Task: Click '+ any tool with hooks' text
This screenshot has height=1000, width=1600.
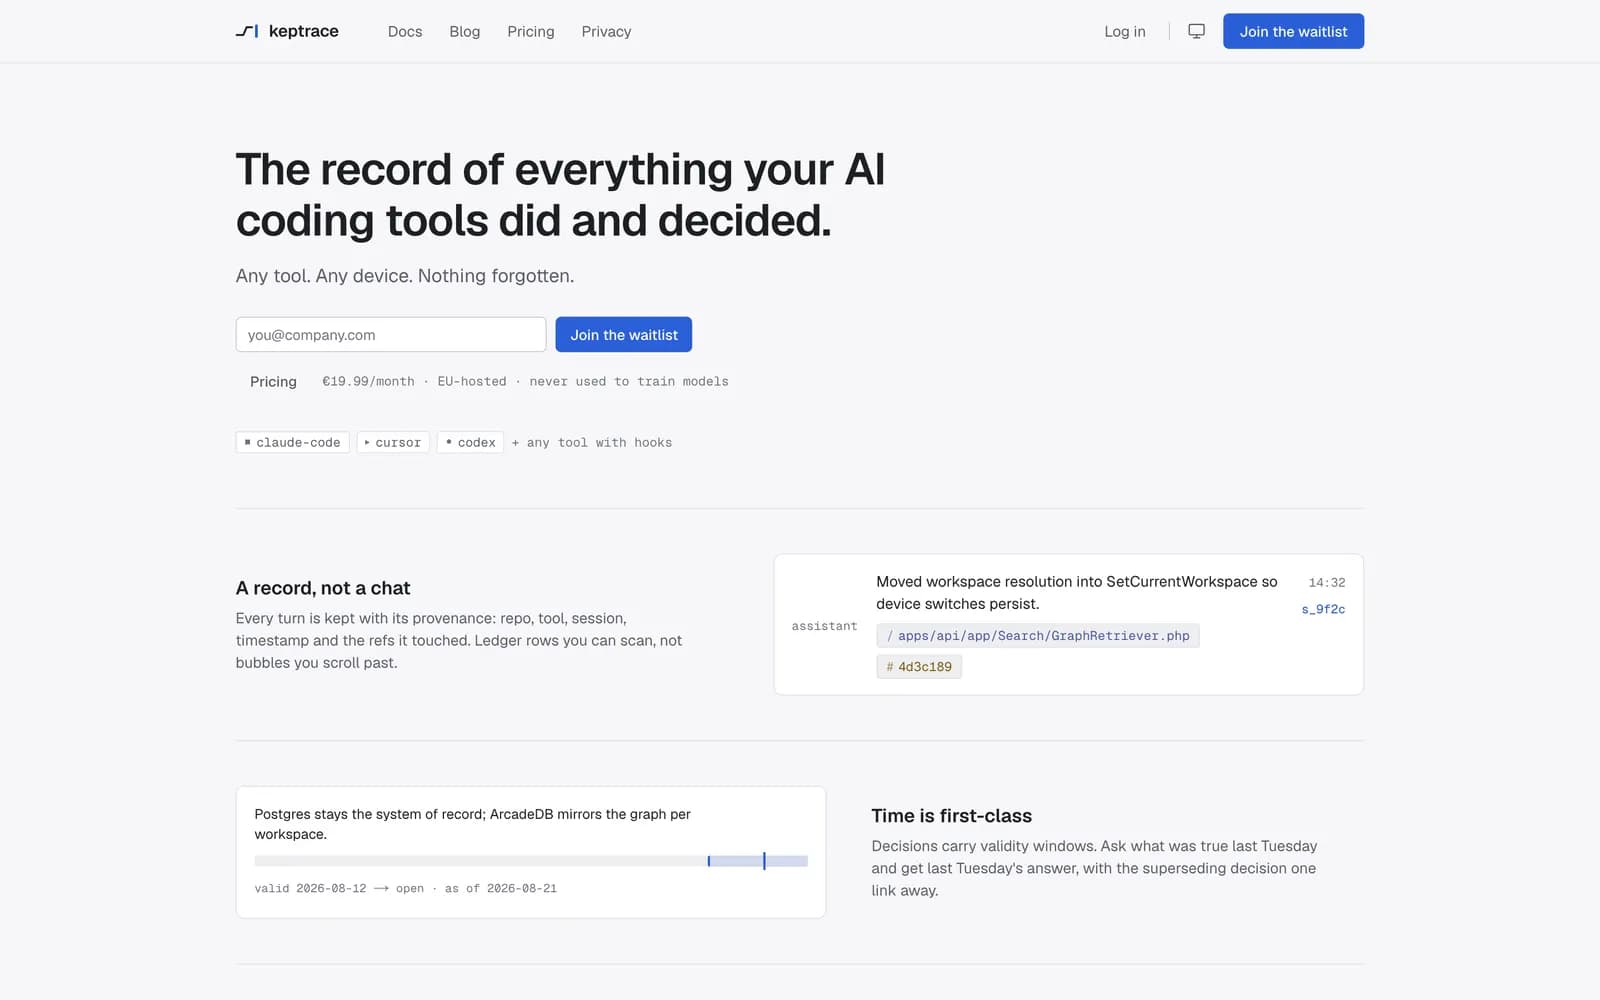Action: pos(592,442)
